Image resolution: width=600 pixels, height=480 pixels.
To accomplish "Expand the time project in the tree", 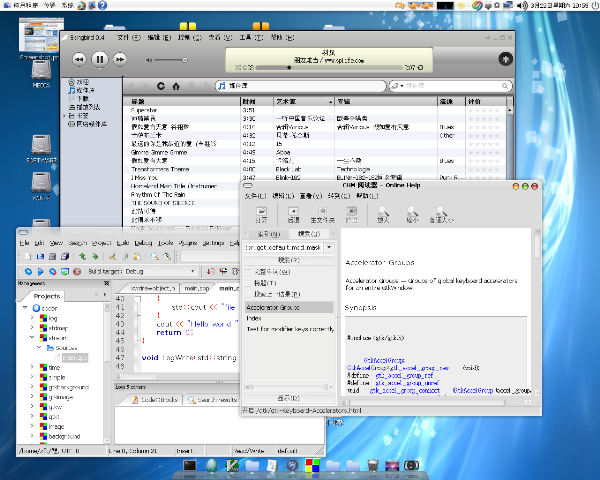I will pyautogui.click(x=32, y=367).
